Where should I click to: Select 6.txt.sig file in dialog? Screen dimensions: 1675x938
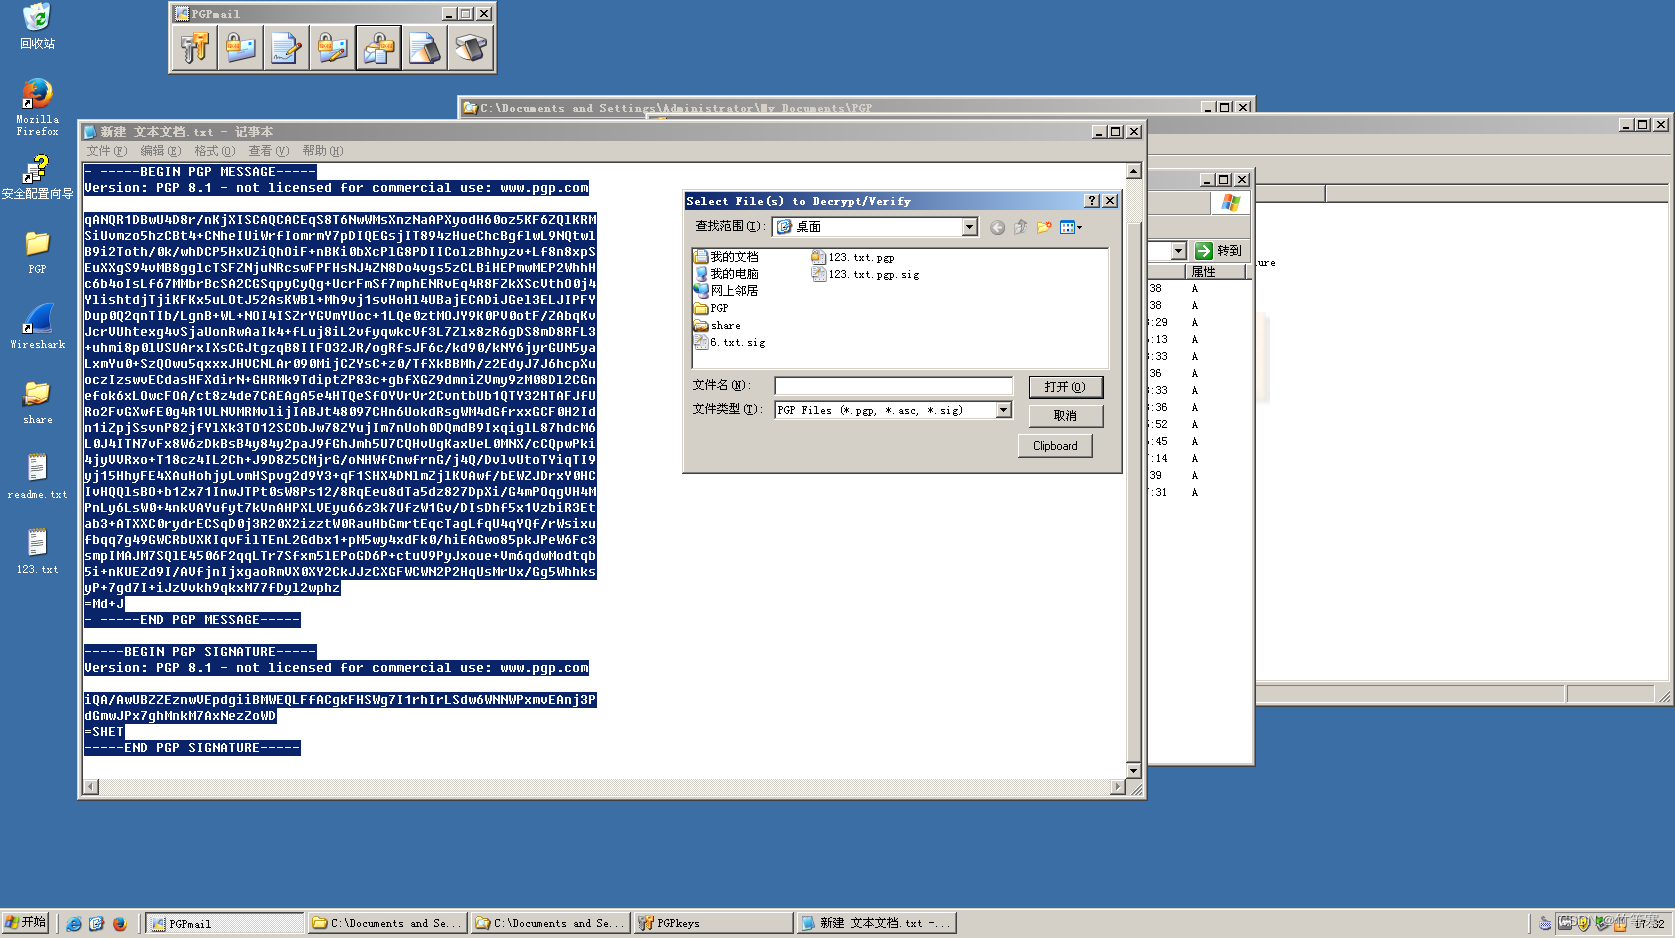point(730,342)
